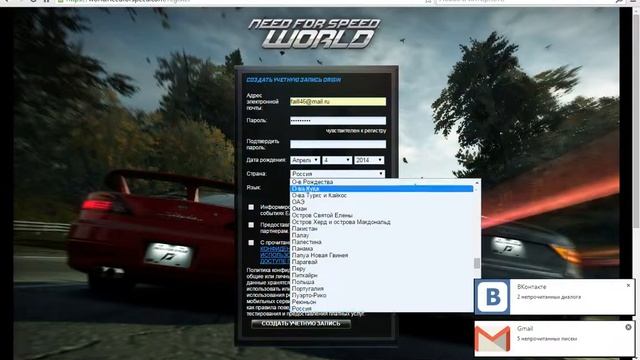Select Панама in country list
Screen dimensions: 640x360
click(382, 248)
